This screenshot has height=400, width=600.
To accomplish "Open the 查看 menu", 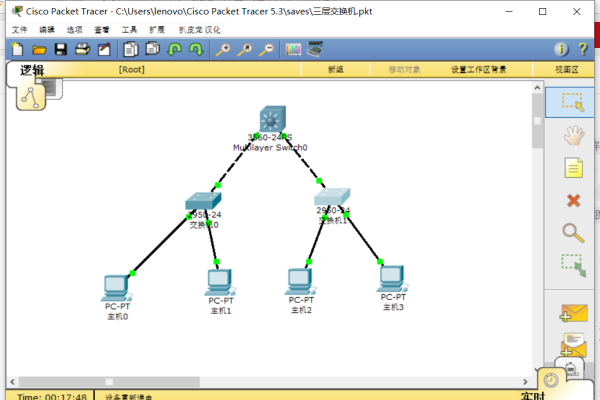I will pos(102,30).
